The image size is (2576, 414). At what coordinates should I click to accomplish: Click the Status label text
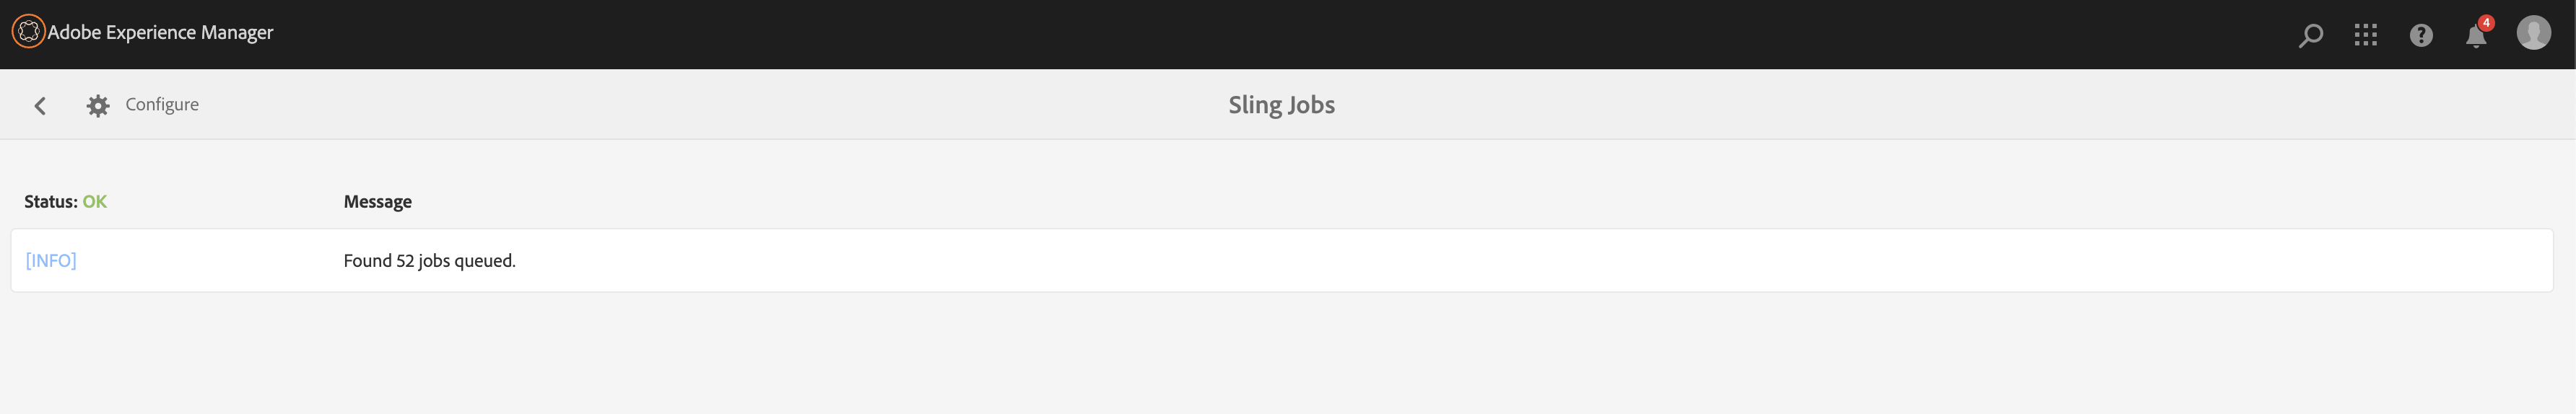50,202
